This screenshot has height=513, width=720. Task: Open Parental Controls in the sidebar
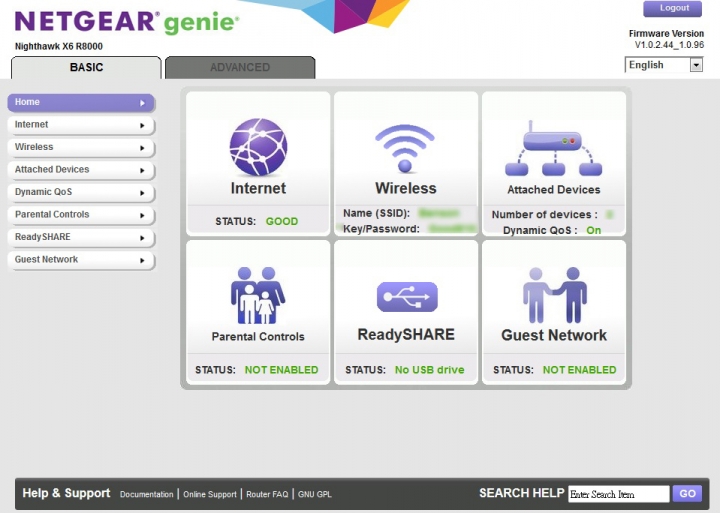[x=81, y=215]
